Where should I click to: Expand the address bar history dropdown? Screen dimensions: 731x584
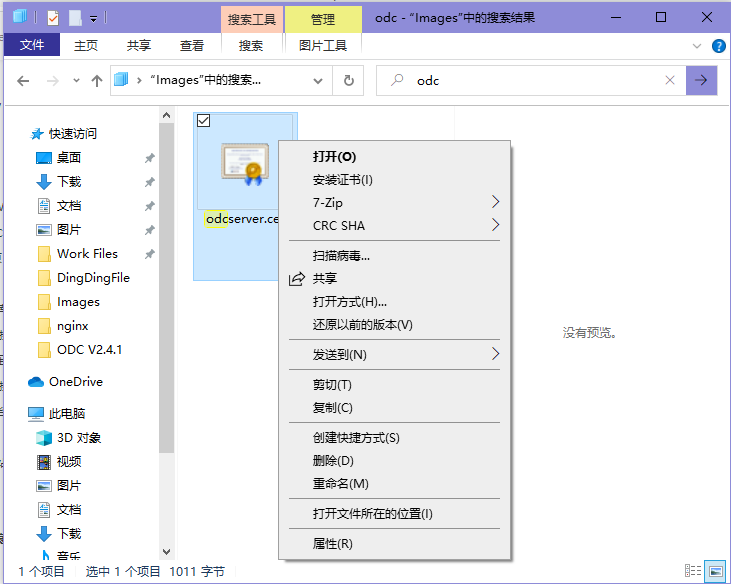tap(318, 81)
